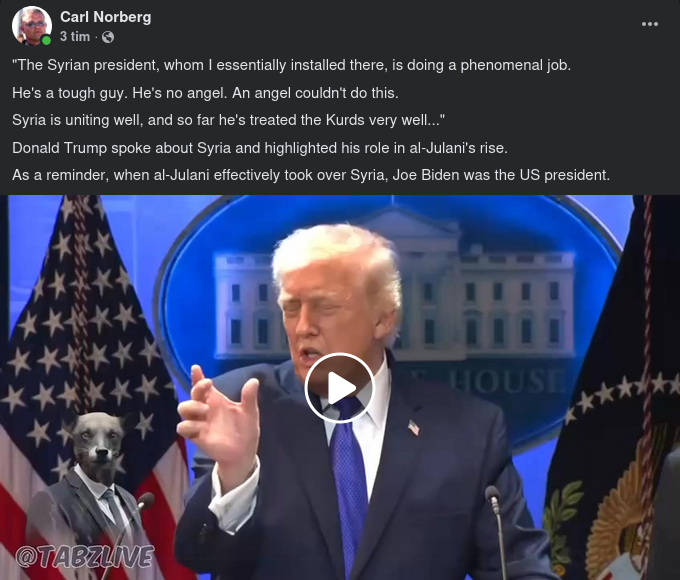Click Carl Norberg's profile picture
Viewport: 680px width, 580px height.
31,25
